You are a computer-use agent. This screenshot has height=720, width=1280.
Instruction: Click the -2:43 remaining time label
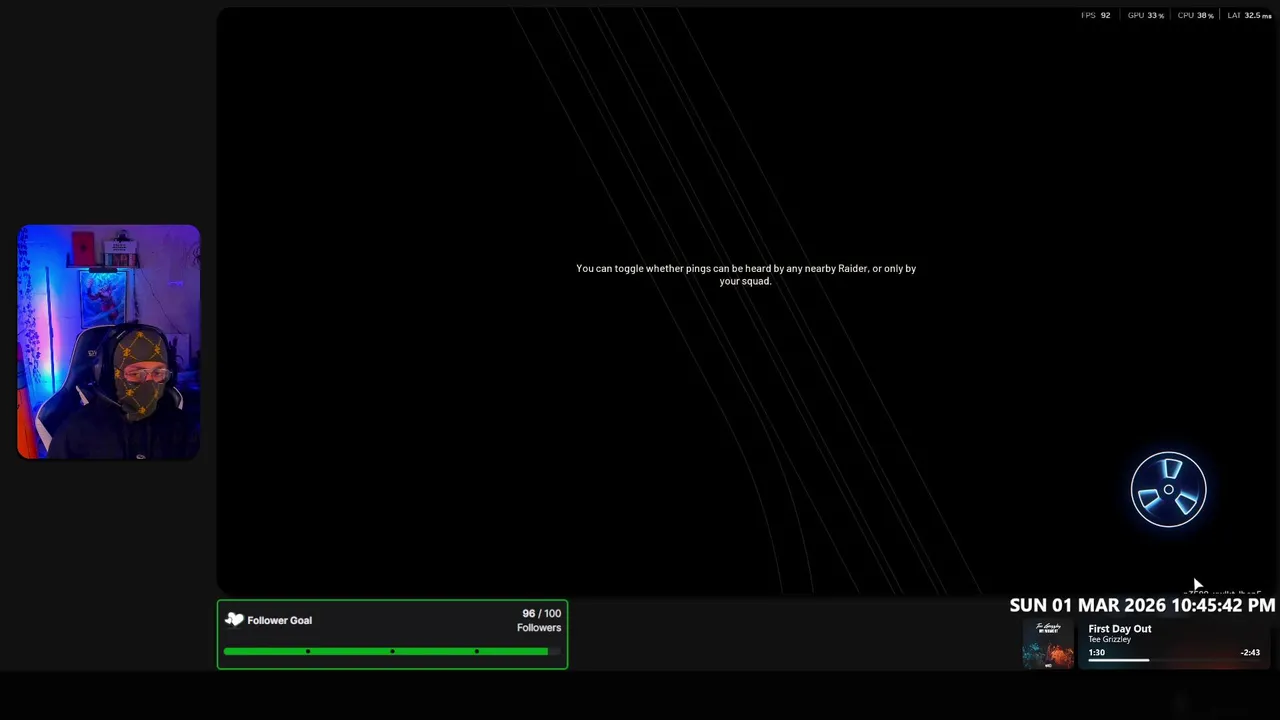[1250, 652]
